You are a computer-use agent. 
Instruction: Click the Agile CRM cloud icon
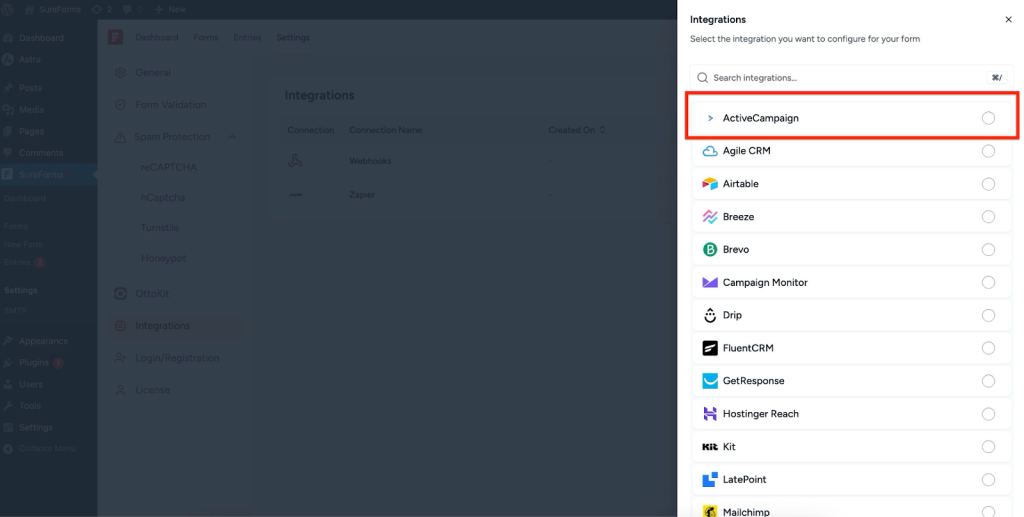coord(710,151)
